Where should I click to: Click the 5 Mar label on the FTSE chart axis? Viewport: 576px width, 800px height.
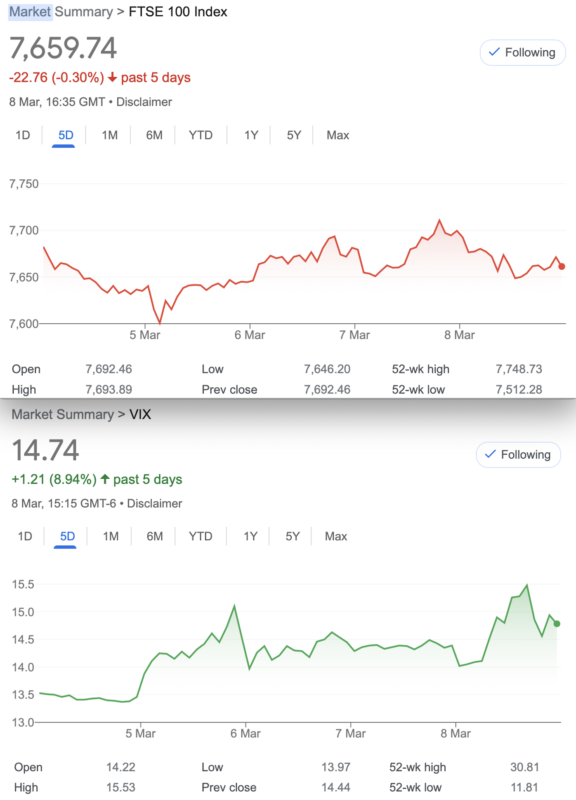[145, 335]
